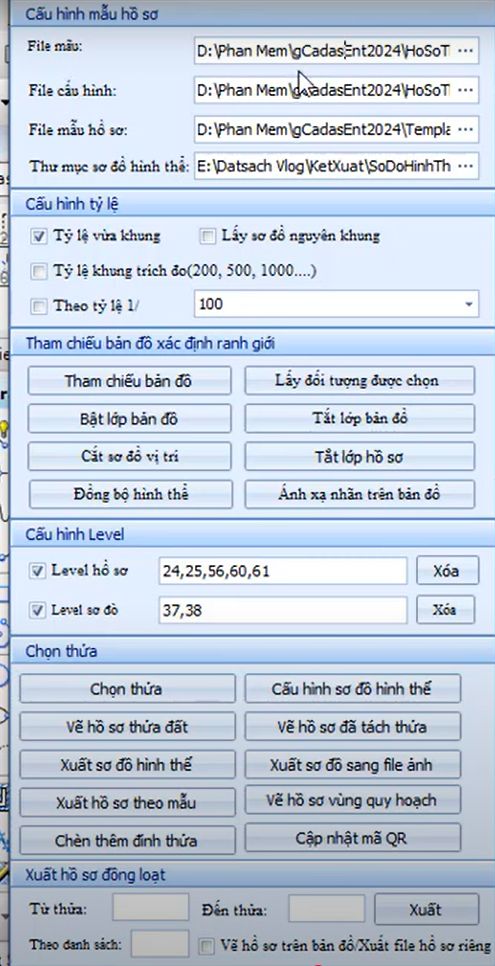
Task: Click Đồng bộ hình thể button
Action: pos(131,494)
